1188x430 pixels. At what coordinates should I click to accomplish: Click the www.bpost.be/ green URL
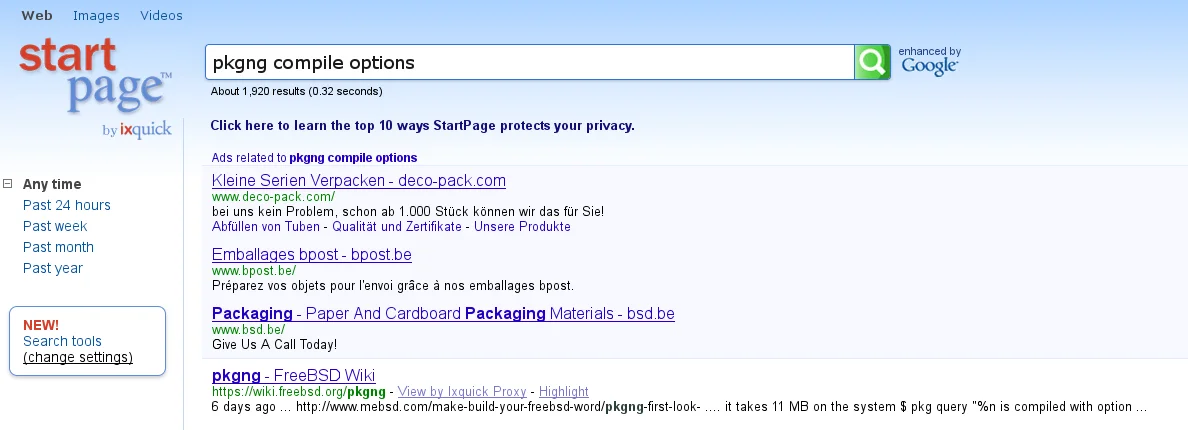(x=254, y=270)
